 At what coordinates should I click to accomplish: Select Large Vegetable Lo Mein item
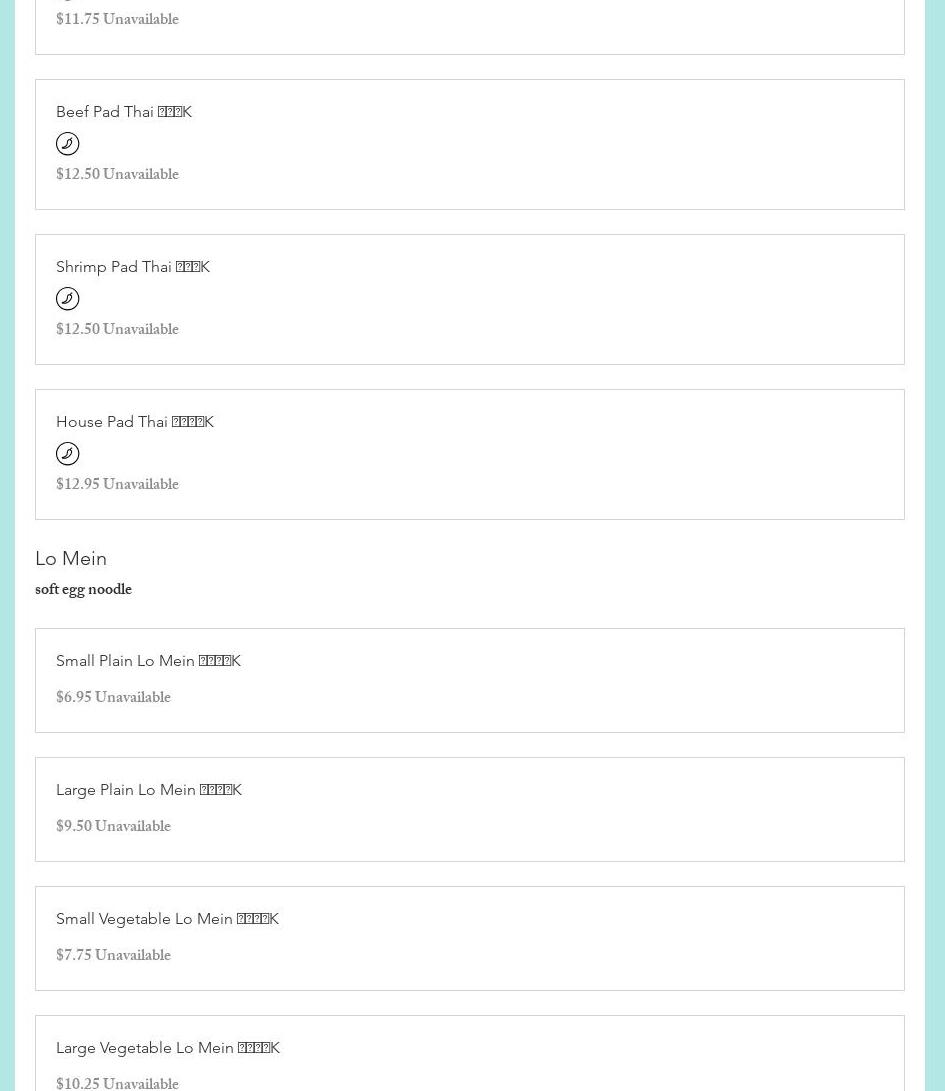470,1053
